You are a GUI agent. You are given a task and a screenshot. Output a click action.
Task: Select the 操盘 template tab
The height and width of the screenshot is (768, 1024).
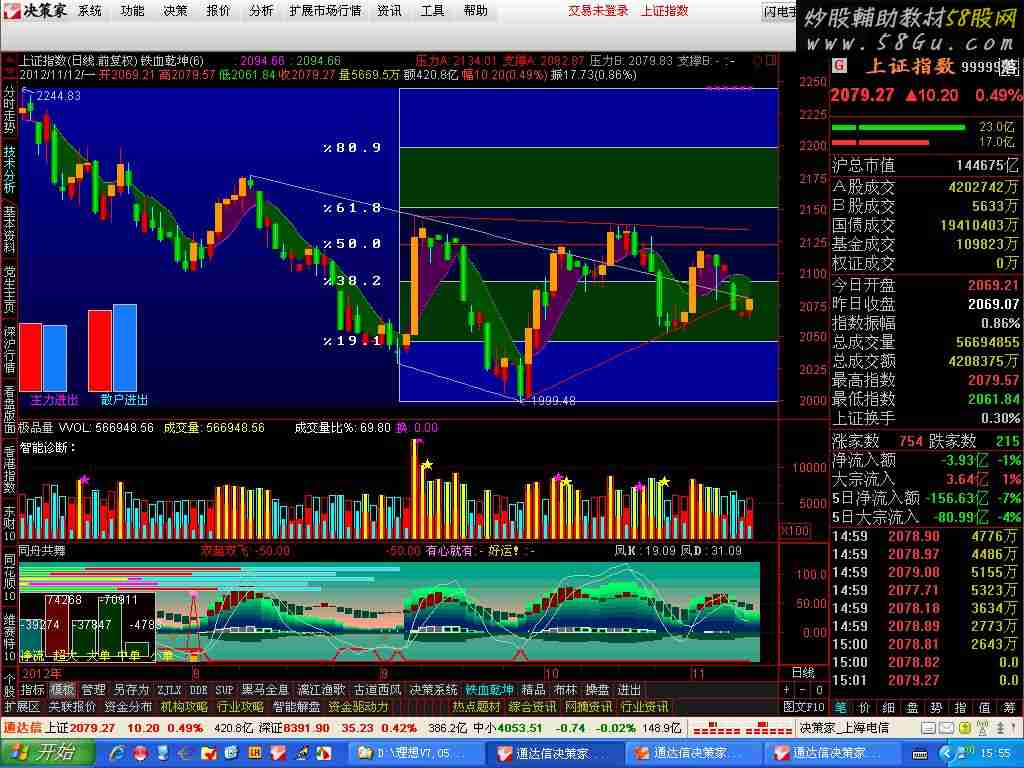click(x=596, y=690)
